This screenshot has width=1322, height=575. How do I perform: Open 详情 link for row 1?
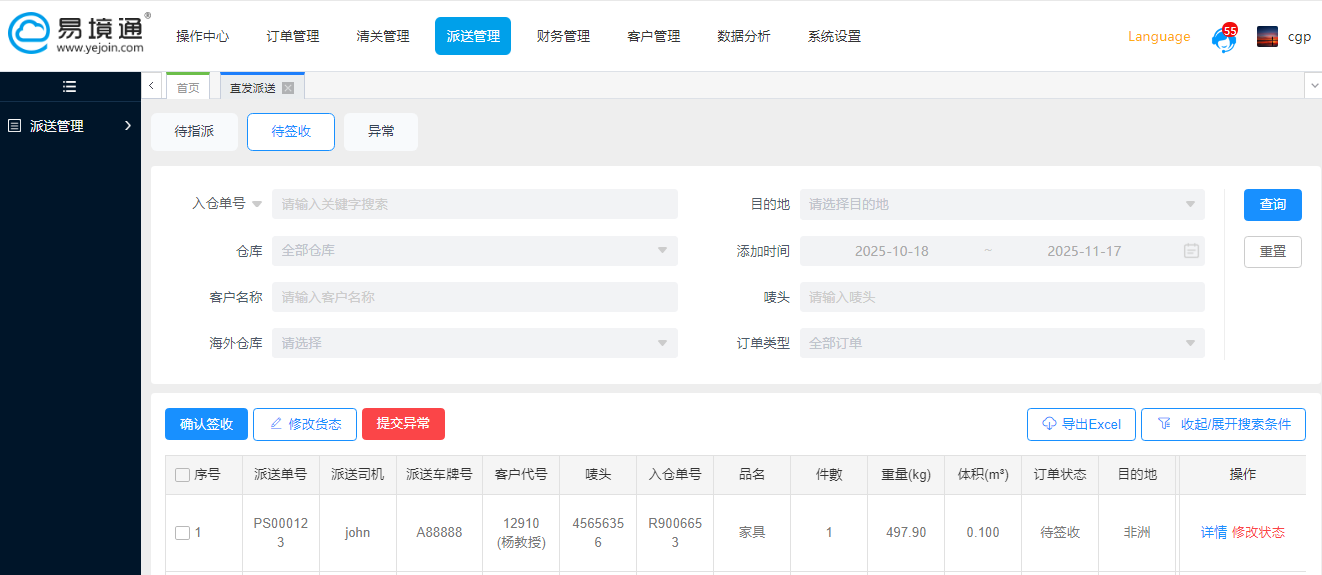[x=1213, y=532]
